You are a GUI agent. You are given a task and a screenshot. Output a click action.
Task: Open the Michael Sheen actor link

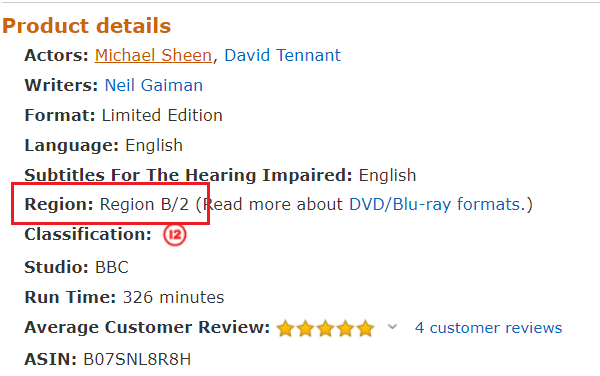coord(153,55)
